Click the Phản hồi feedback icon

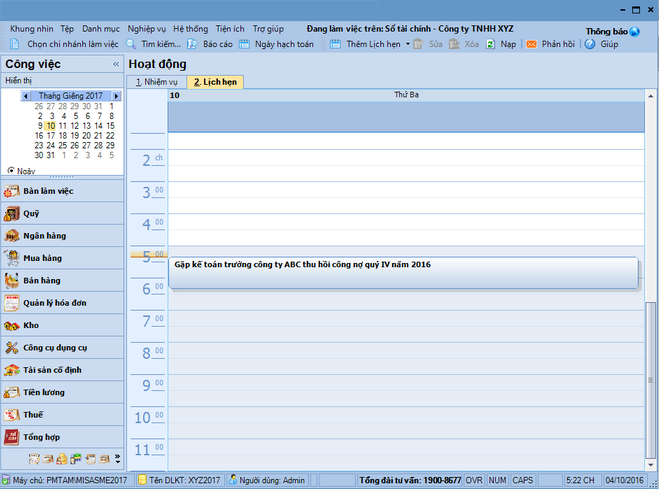pos(531,45)
